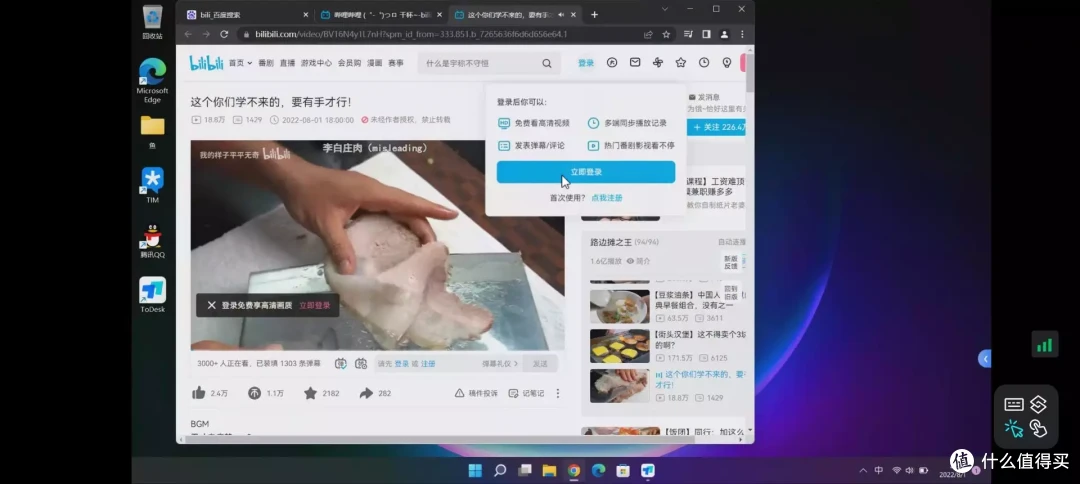Open the video more-options three dots

[x=558, y=393]
